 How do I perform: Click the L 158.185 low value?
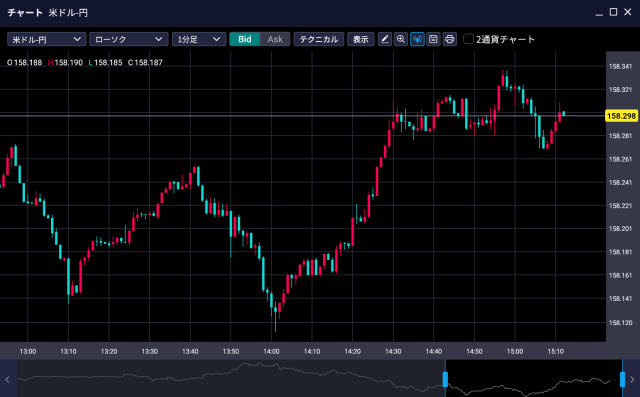tap(105, 62)
